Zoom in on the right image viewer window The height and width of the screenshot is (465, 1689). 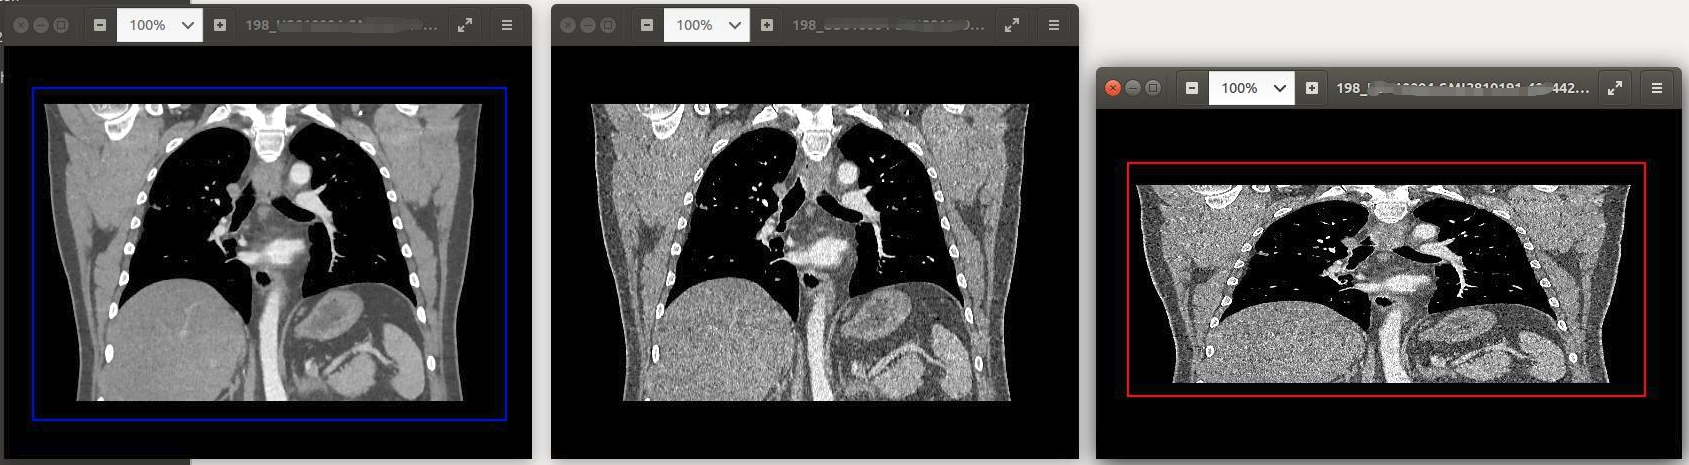tap(1312, 88)
